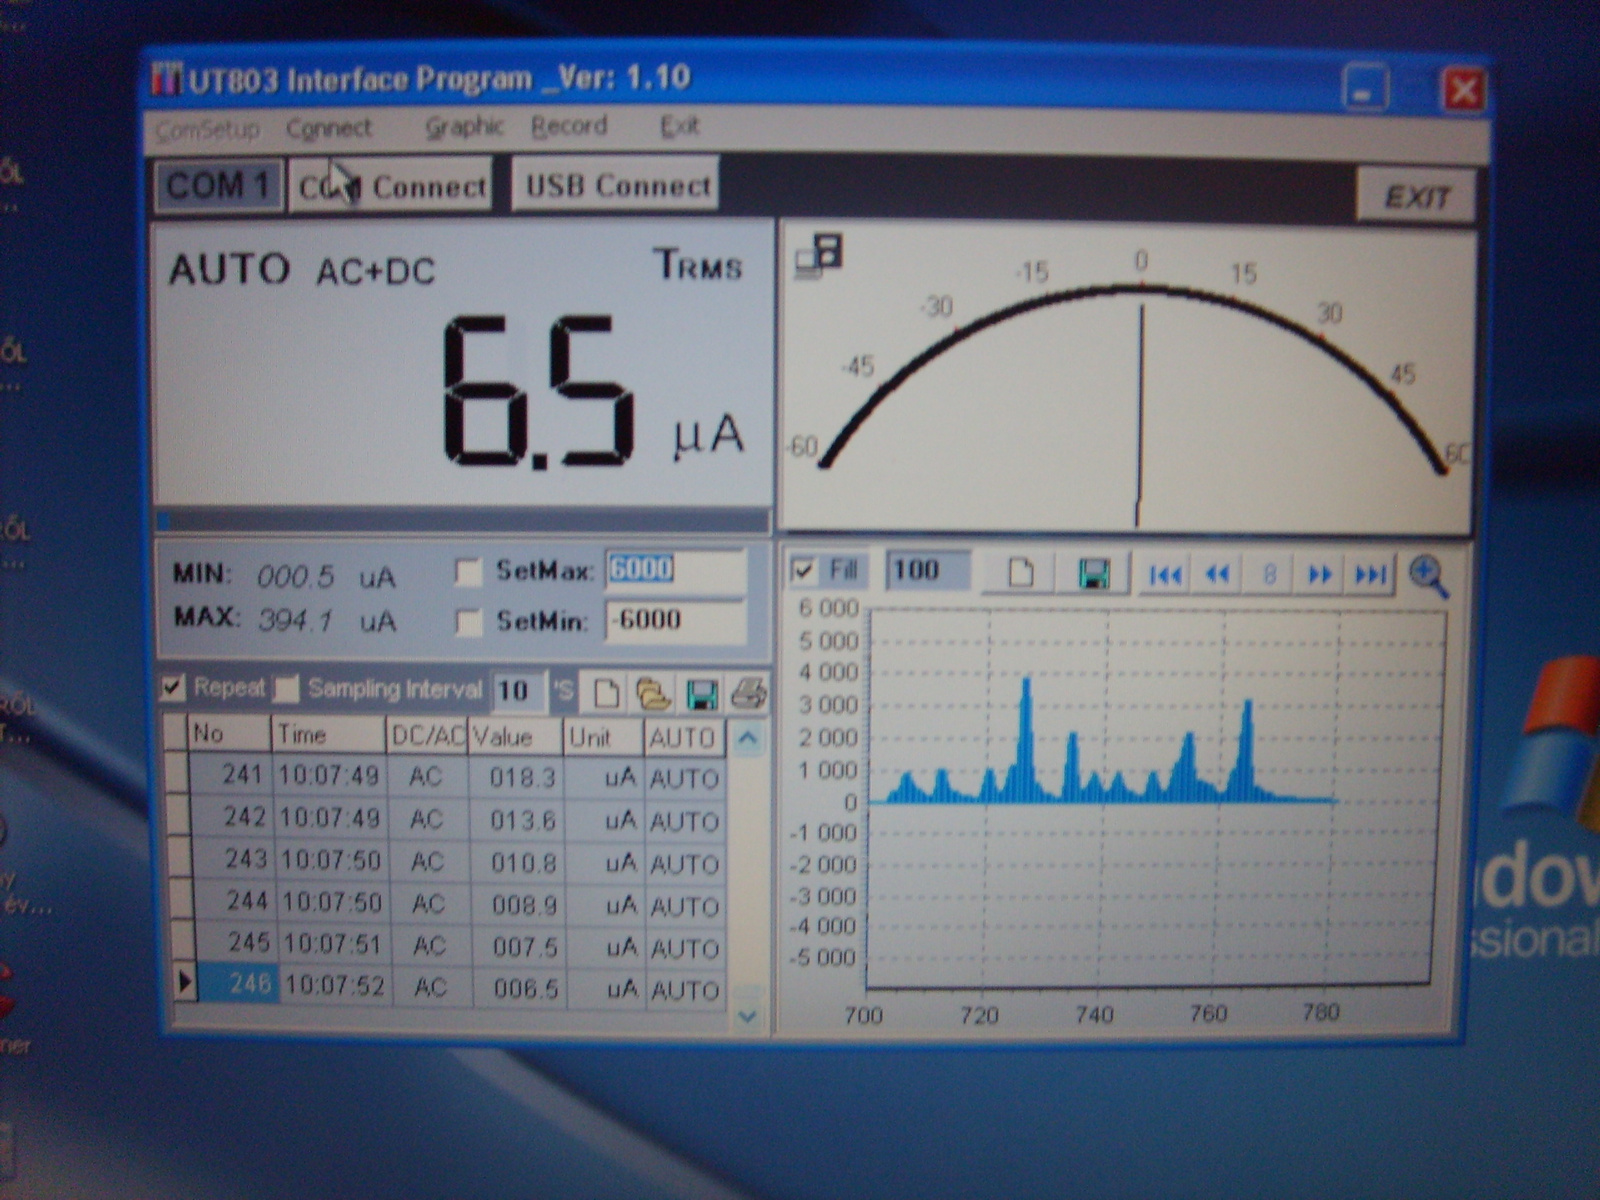The width and height of the screenshot is (1600, 1200).
Task: Click the Value column header
Action: [x=516, y=737]
